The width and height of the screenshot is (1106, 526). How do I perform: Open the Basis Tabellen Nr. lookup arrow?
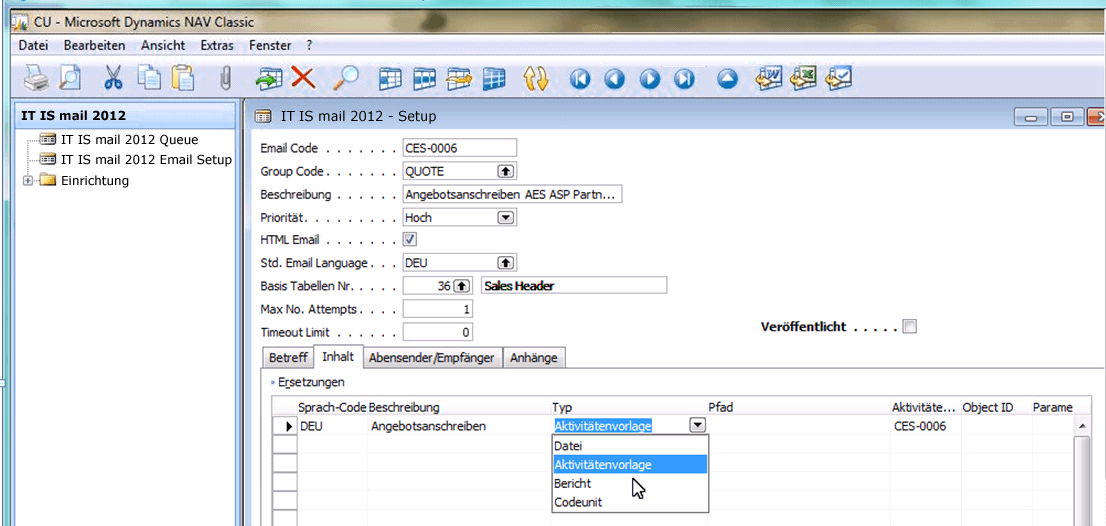tap(461, 286)
